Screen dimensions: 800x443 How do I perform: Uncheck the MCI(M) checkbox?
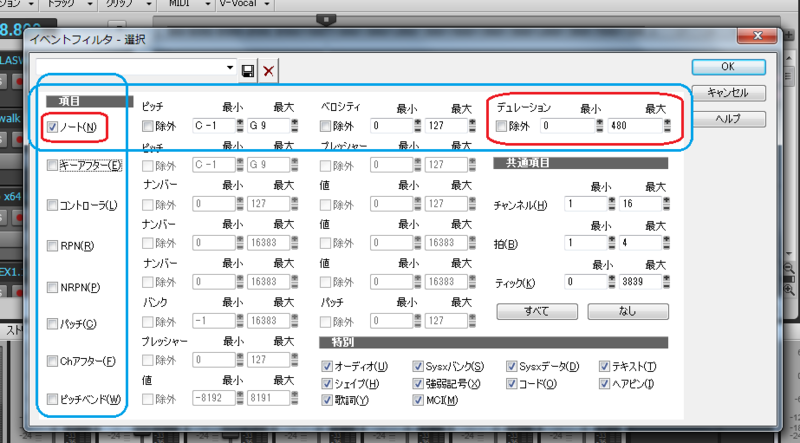pos(418,400)
